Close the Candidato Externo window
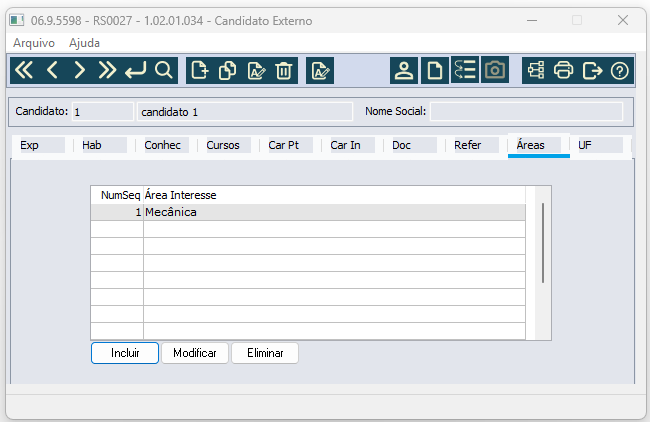Viewport: 650px width, 422px height. [x=623, y=20]
